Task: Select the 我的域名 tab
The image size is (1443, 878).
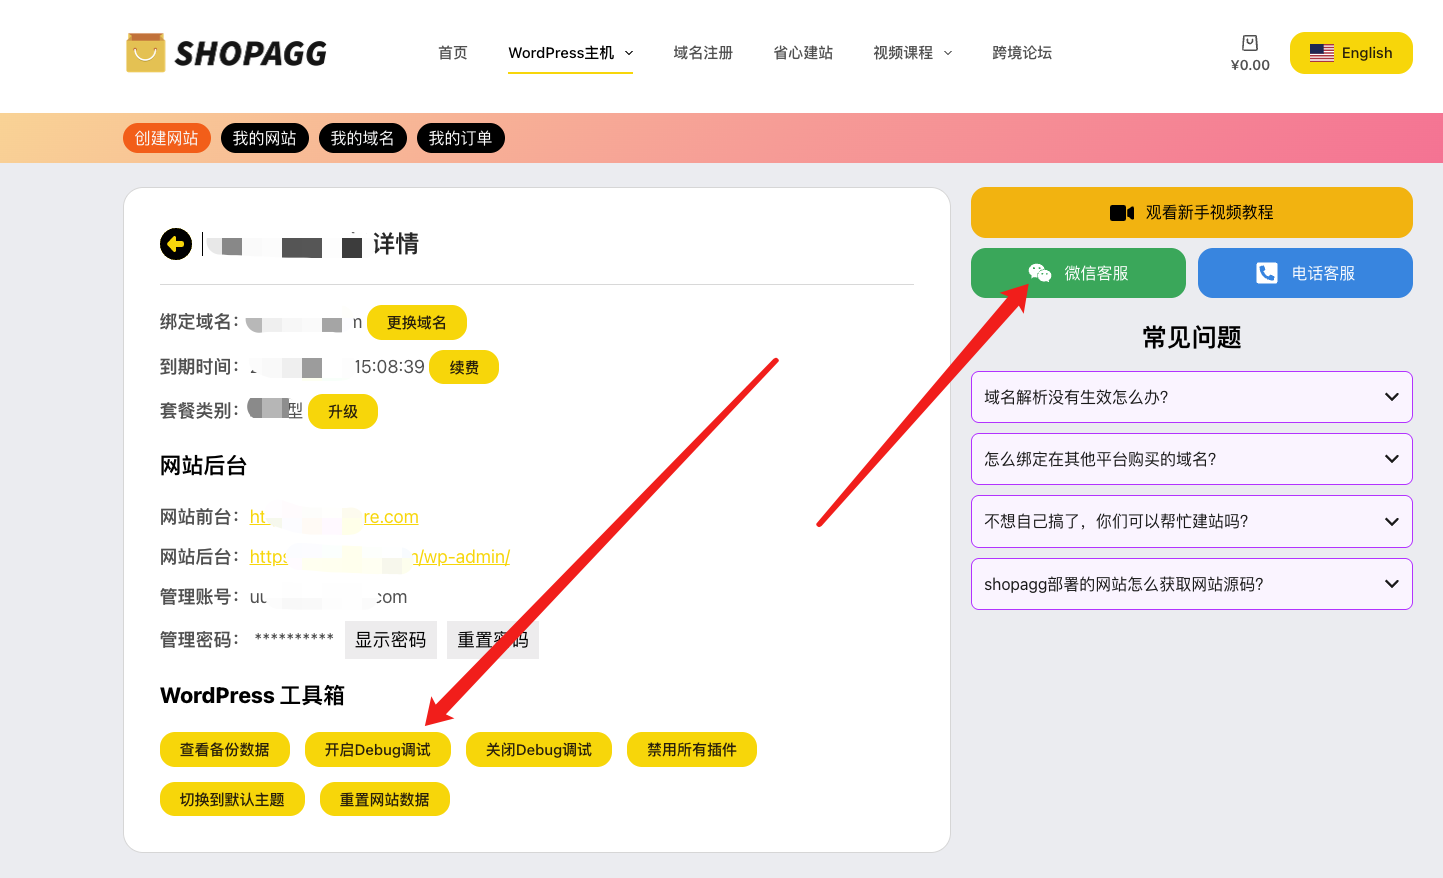Action: (363, 138)
